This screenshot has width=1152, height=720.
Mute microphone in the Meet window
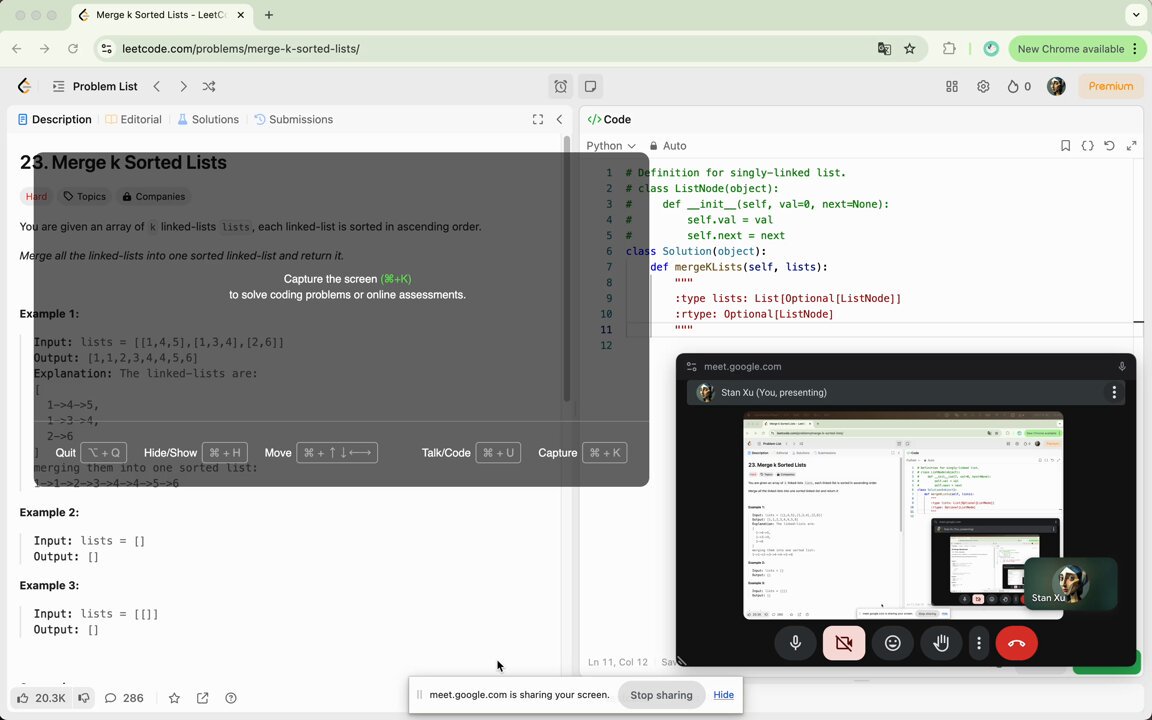coord(795,643)
